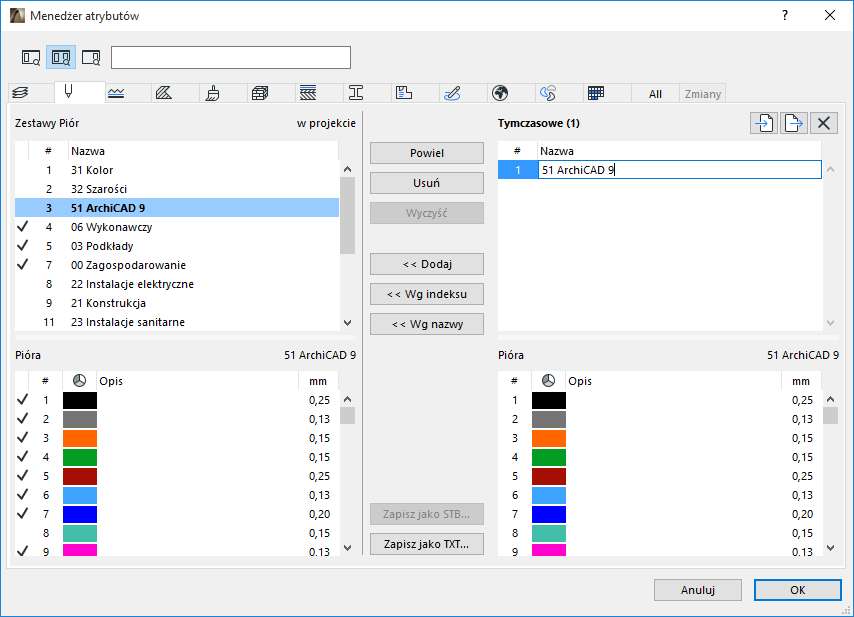Screen dimensions: 854x617
Task: Cancel with the Anuluj button
Action: coord(698,590)
